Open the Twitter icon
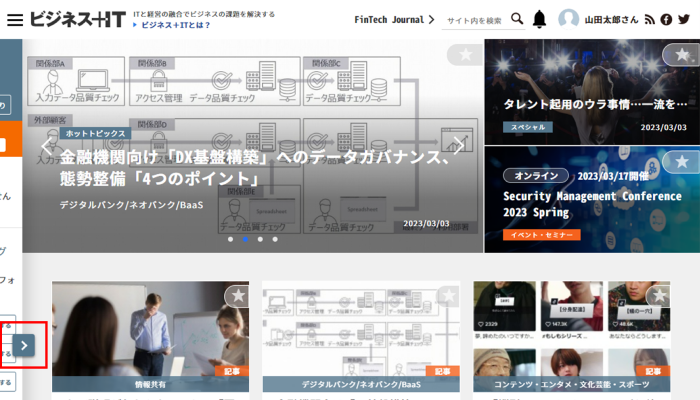Screen dimensions: 700x400 [684, 19]
